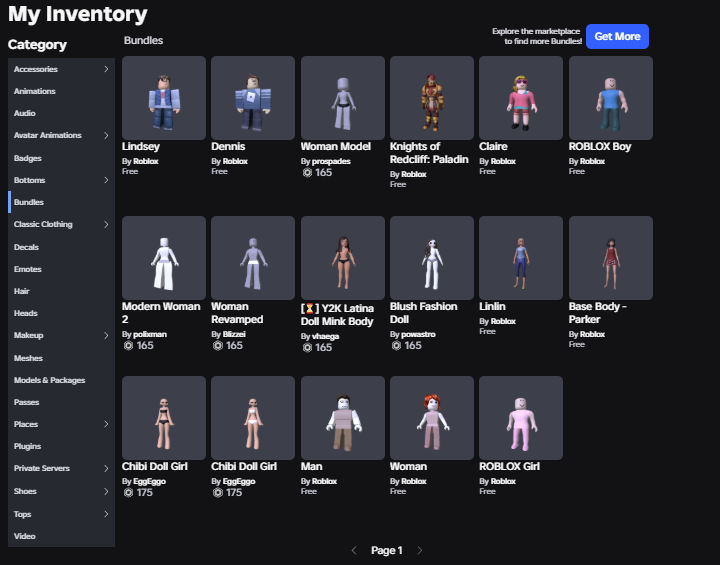Open Y2K Latina Doll Mink Body thumbnail
Screen dimensions: 720x565
pyautogui.click(x=343, y=258)
